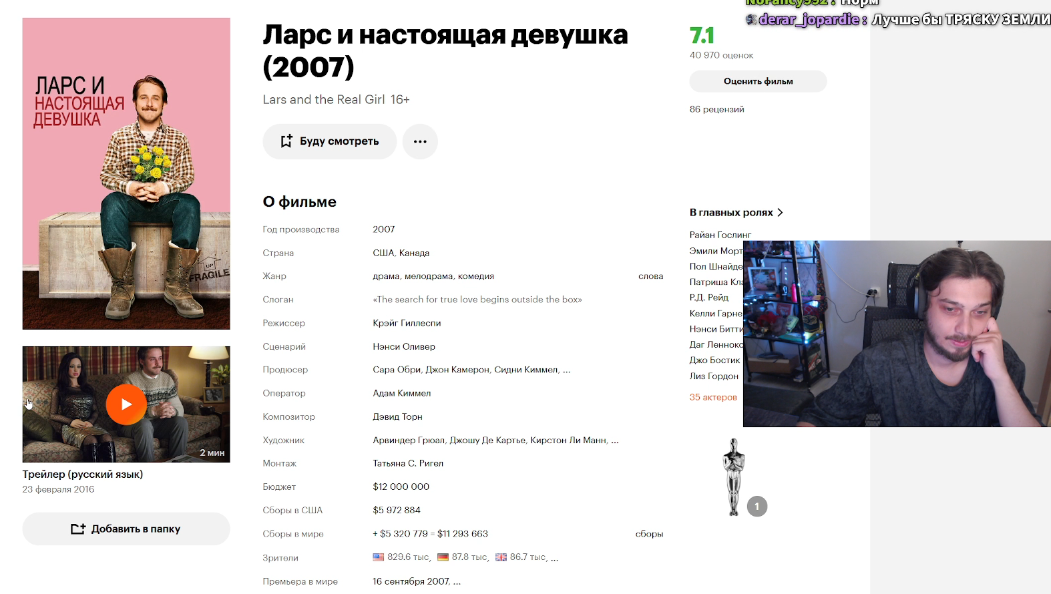This screenshot has width=1051, height=594.
Task: Click the 'сборы' link beside world gross
Action: (x=650, y=534)
